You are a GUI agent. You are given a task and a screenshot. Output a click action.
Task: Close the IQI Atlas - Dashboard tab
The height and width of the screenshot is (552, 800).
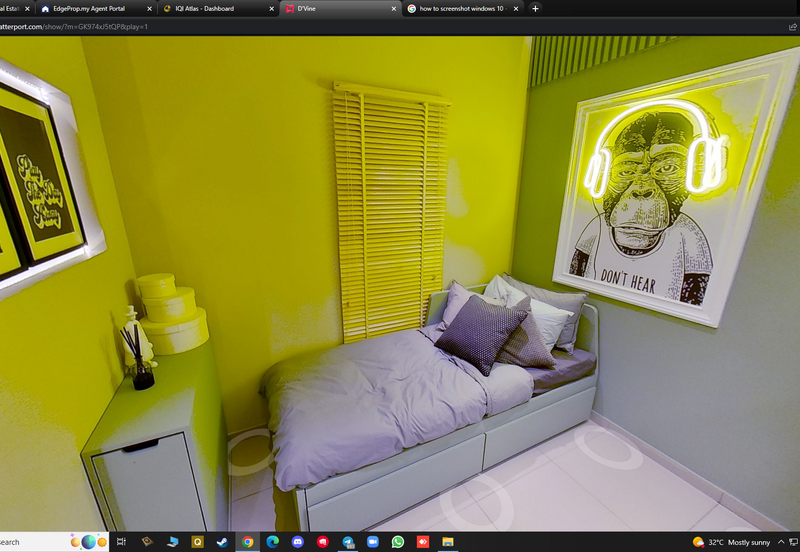pyautogui.click(x=271, y=8)
